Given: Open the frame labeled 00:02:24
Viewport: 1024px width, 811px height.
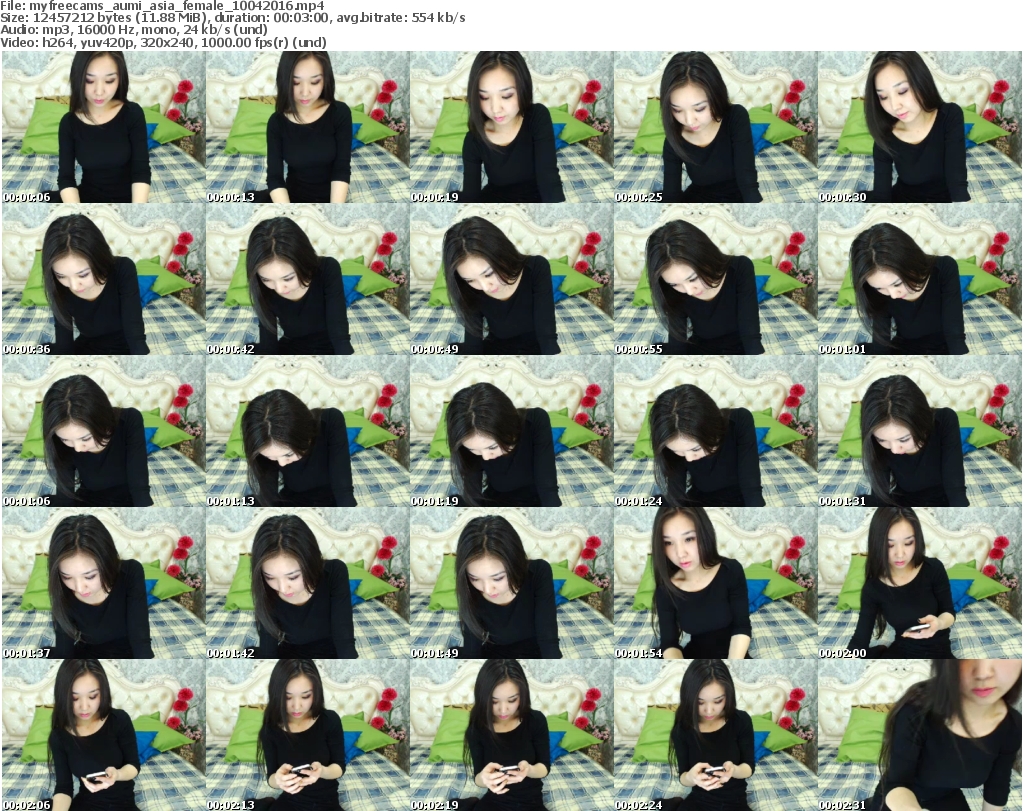Looking at the screenshot, I should (716, 735).
